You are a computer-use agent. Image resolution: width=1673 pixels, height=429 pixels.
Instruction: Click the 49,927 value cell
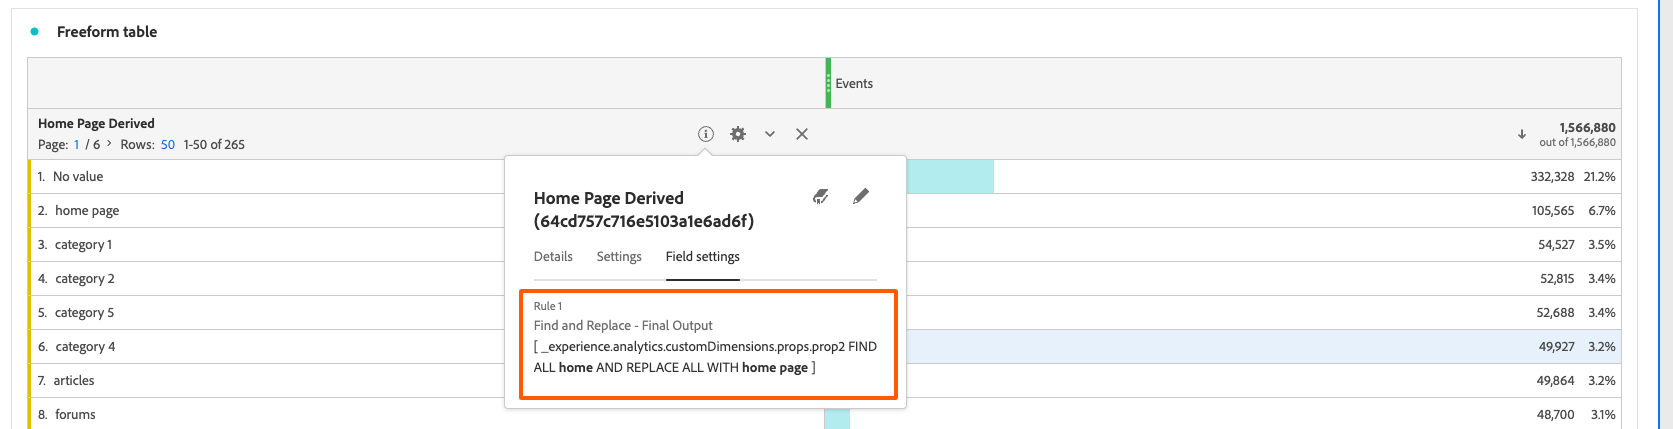tap(1557, 347)
